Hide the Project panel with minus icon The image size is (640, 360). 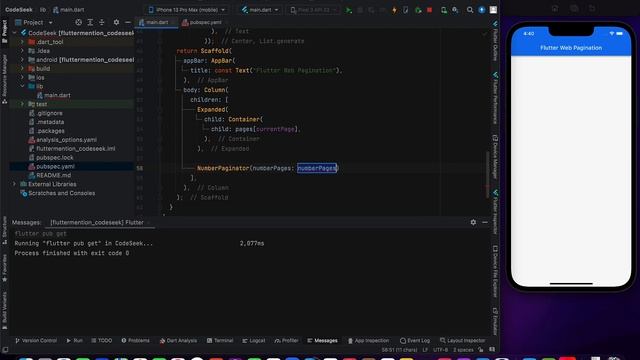128,22
